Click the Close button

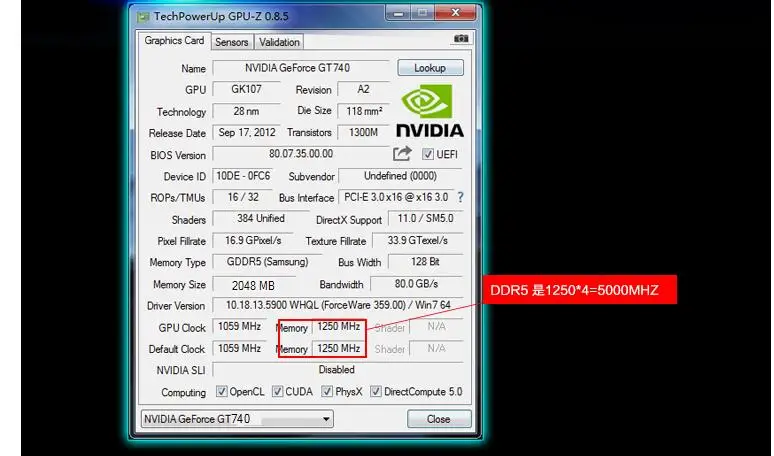point(438,419)
